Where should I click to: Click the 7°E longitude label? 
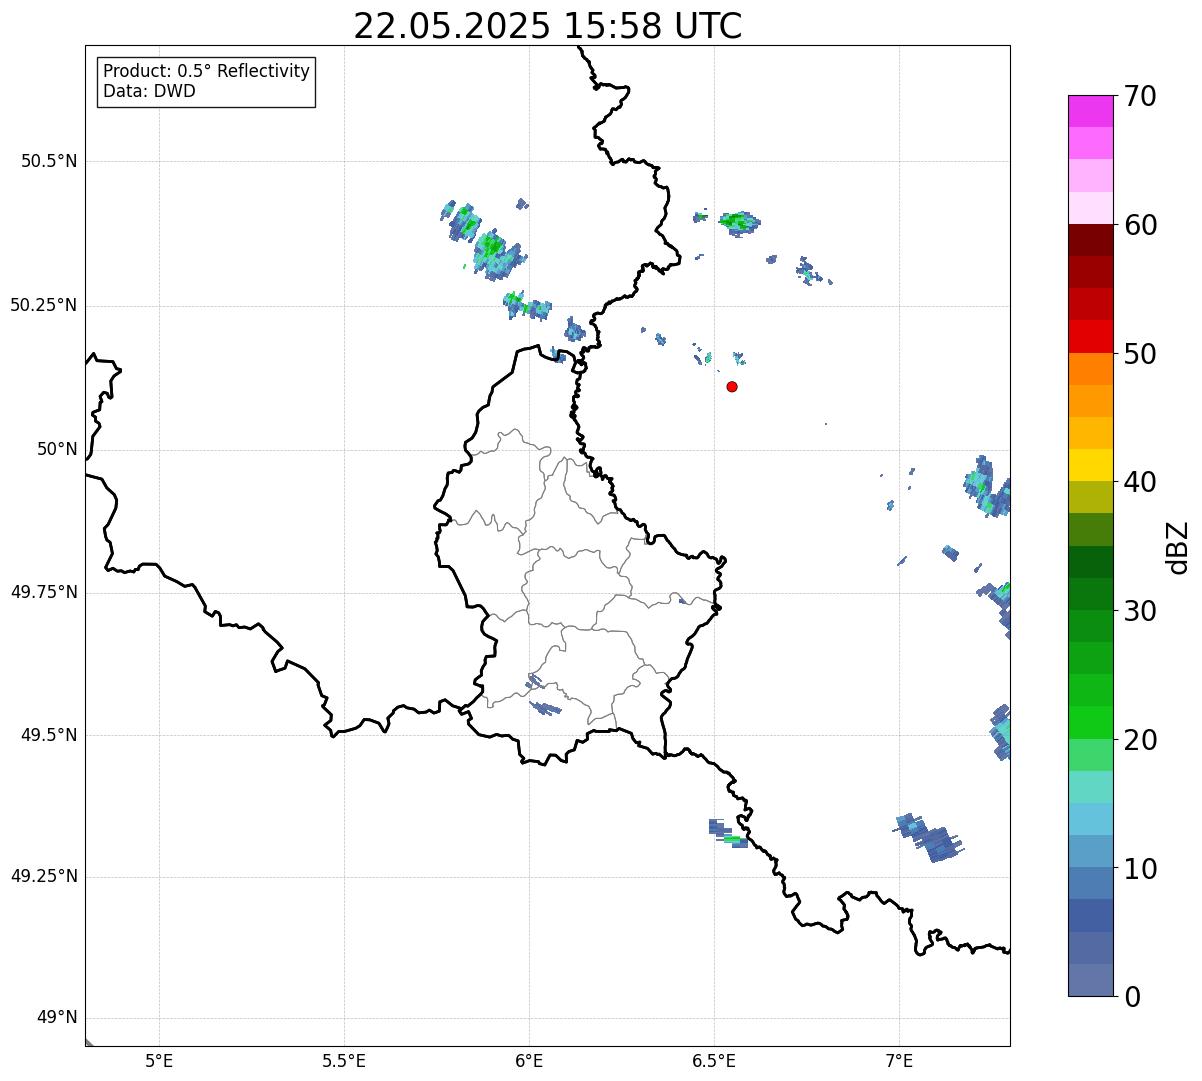(x=899, y=1060)
